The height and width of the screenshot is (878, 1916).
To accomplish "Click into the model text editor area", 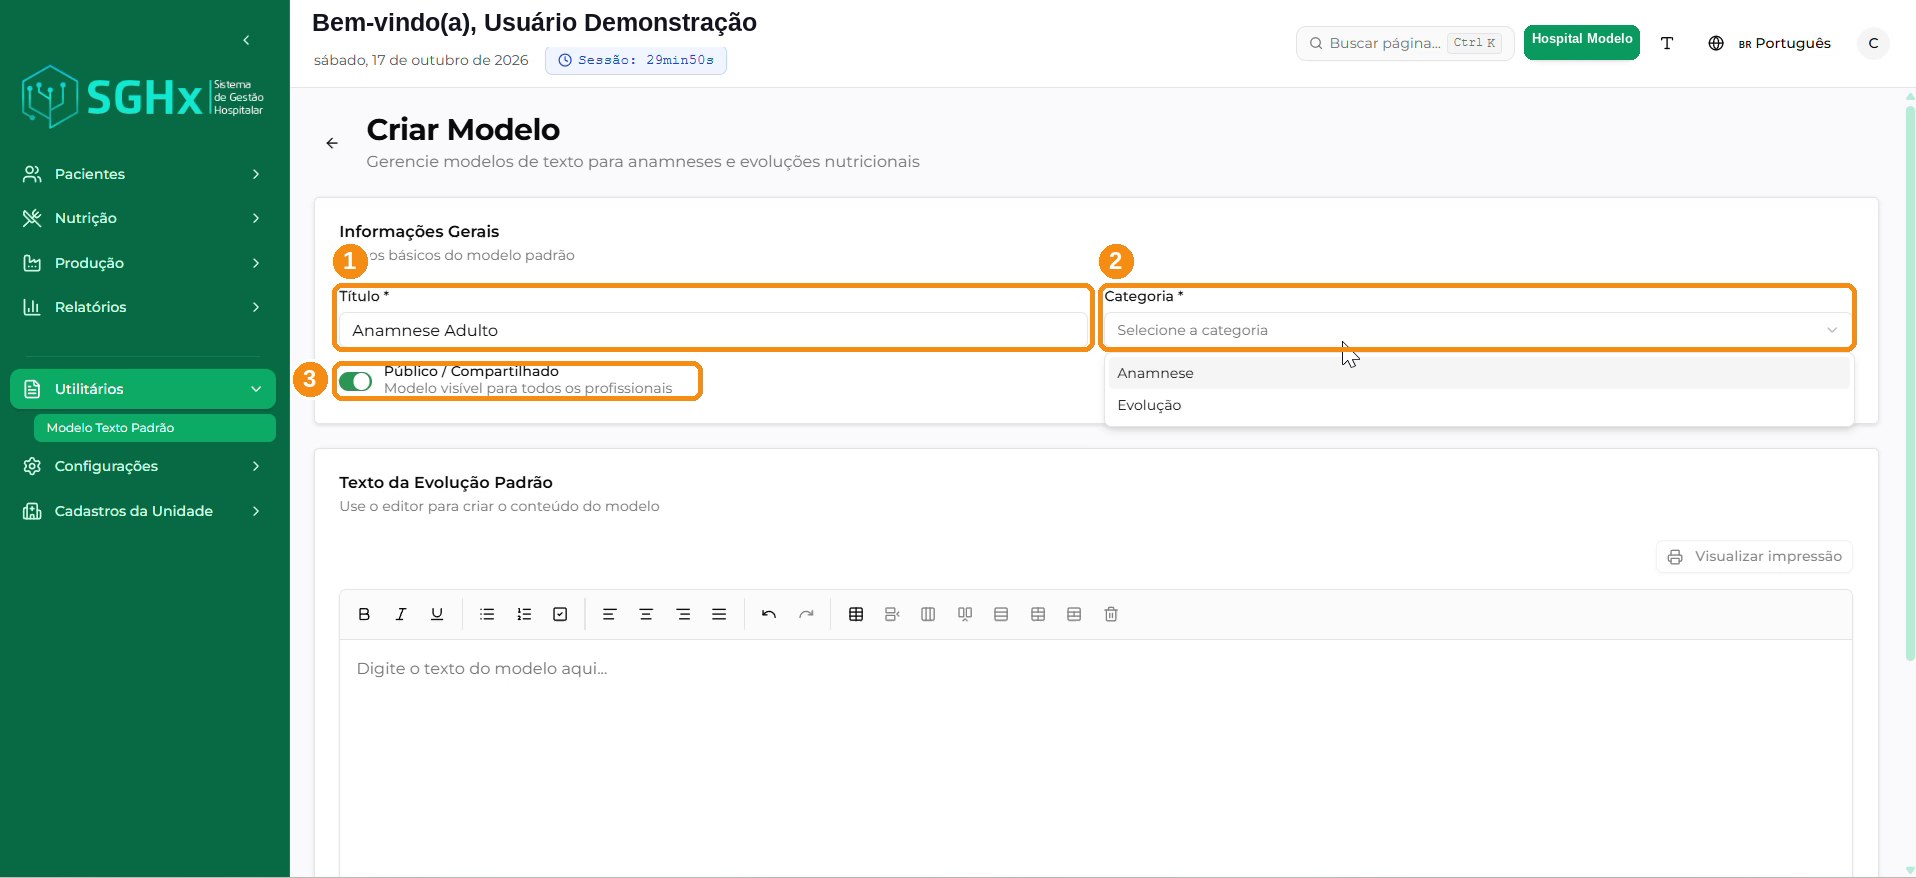I will click(x=1095, y=758).
